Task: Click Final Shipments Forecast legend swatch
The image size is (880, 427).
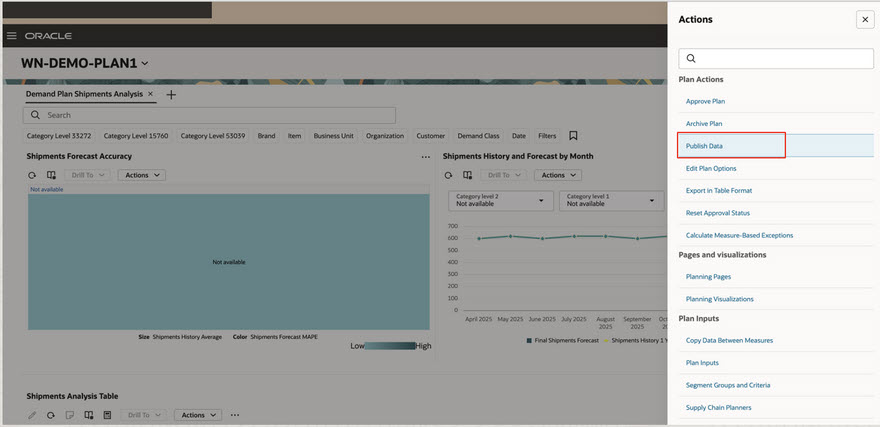Action: pos(529,341)
